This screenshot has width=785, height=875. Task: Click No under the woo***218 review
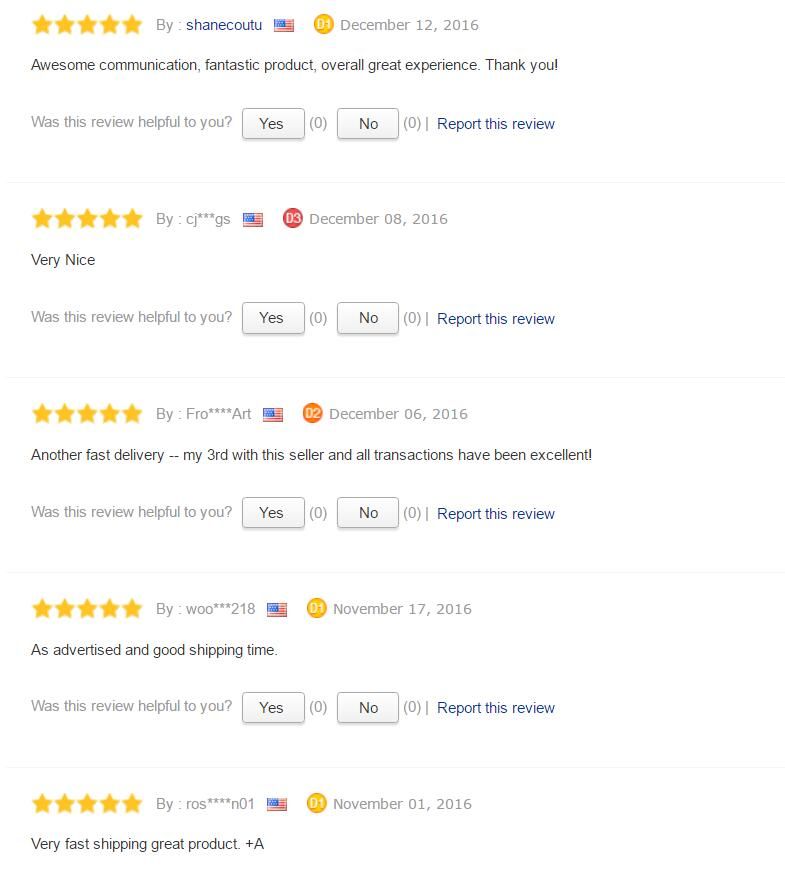pos(368,708)
